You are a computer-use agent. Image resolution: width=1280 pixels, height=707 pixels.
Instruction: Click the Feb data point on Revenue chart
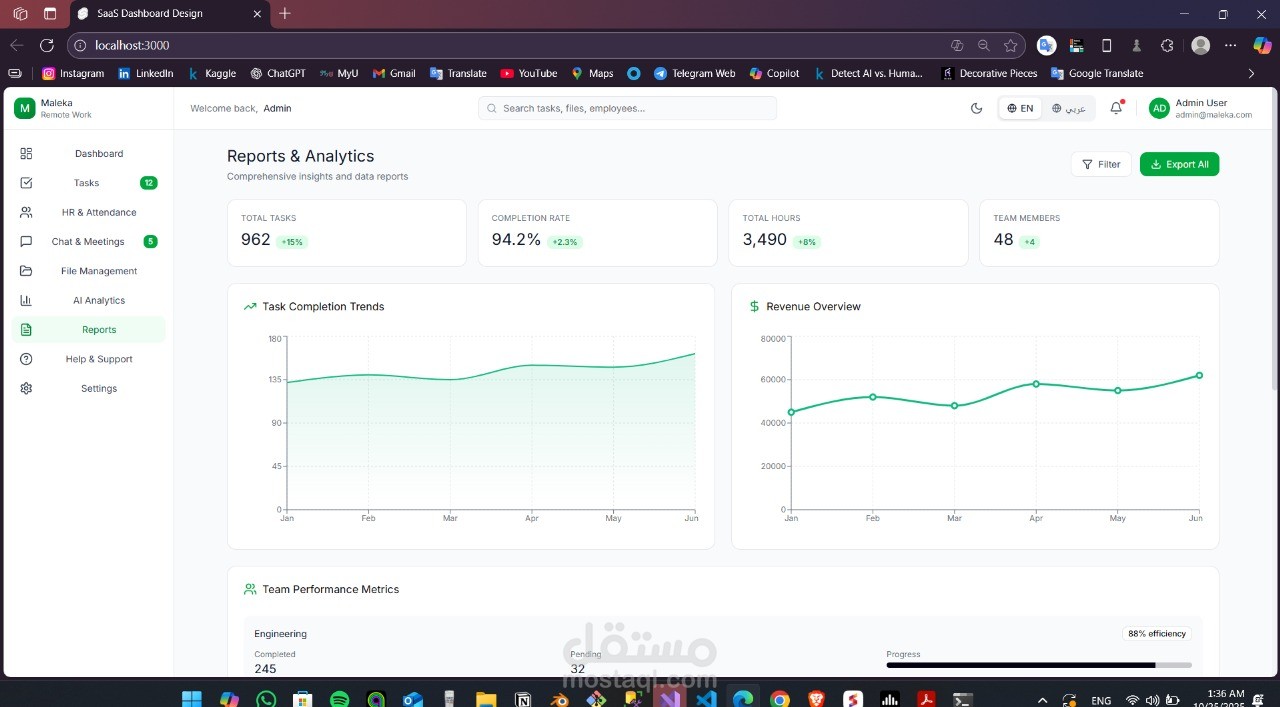pos(873,397)
